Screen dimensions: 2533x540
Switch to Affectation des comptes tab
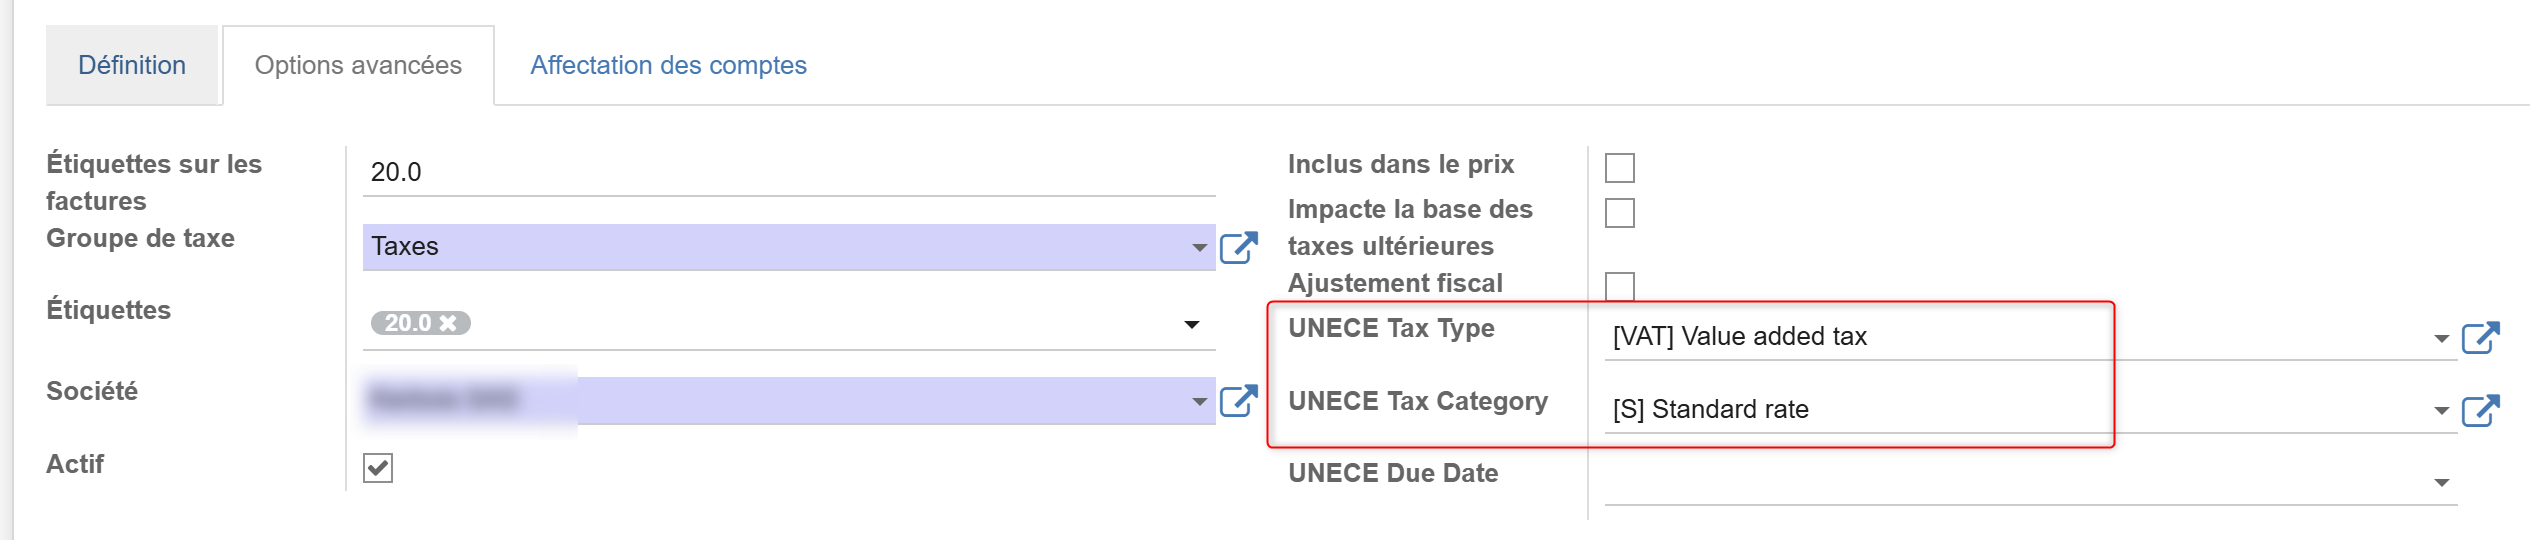[668, 65]
